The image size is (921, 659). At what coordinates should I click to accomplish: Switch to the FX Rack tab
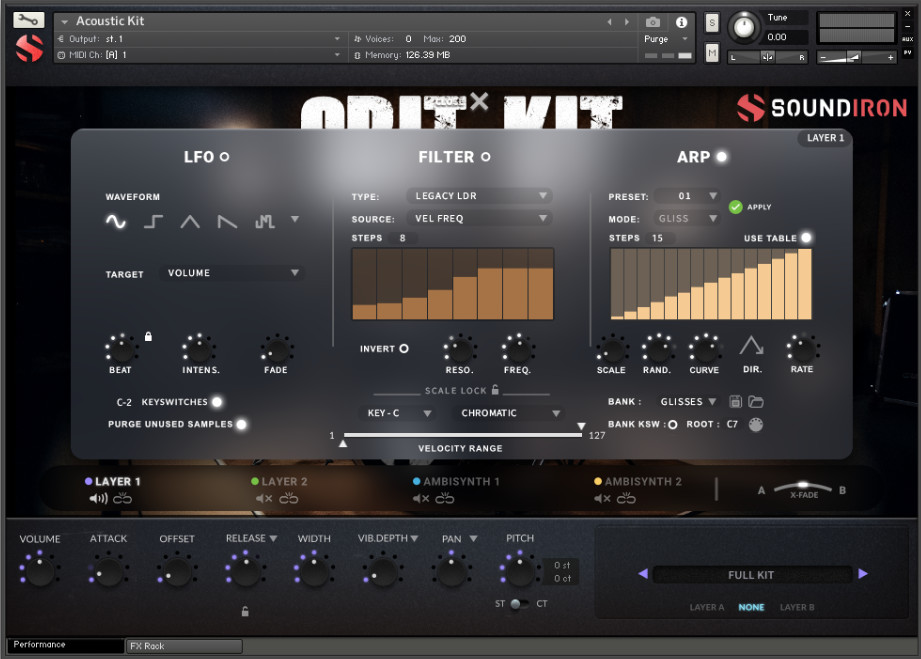[184, 646]
